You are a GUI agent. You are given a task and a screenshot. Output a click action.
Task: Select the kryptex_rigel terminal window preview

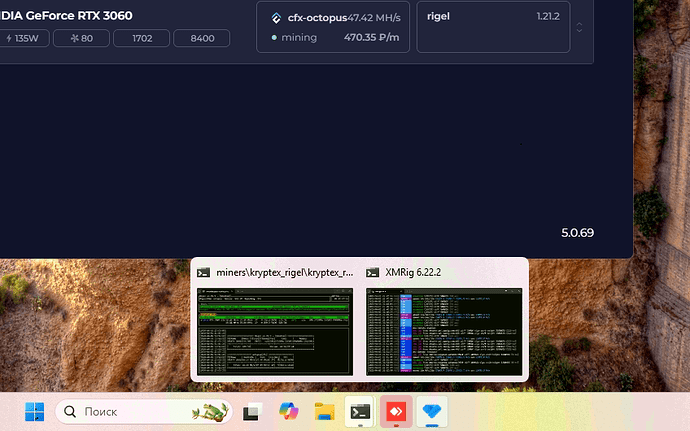point(273,331)
